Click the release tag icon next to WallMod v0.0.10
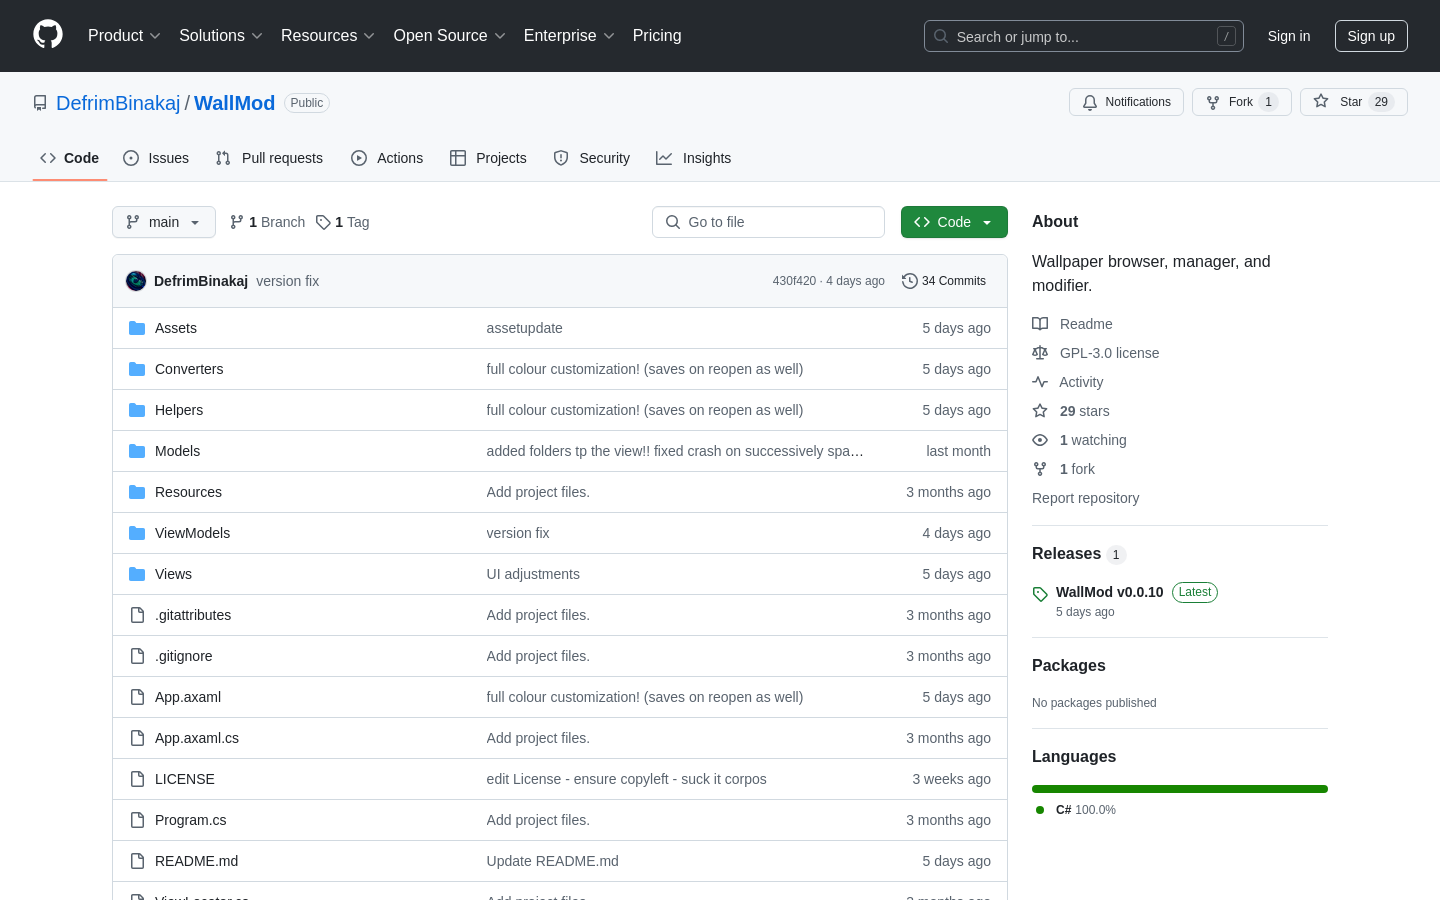The image size is (1440, 900). [x=1040, y=594]
